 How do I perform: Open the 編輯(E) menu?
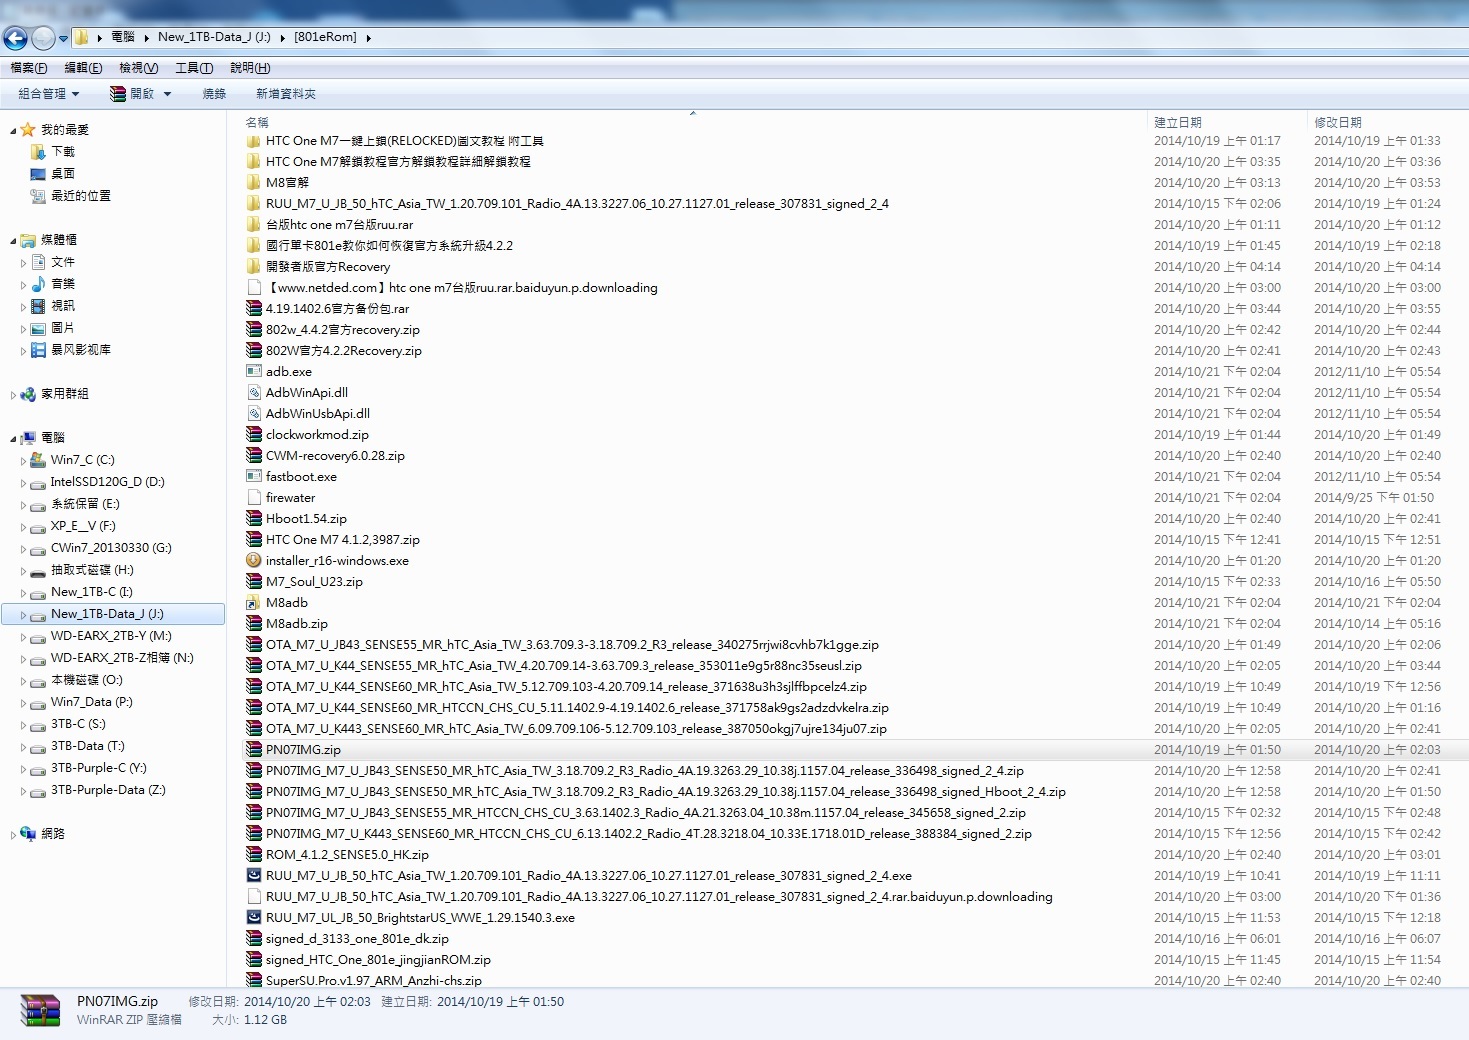(x=83, y=68)
